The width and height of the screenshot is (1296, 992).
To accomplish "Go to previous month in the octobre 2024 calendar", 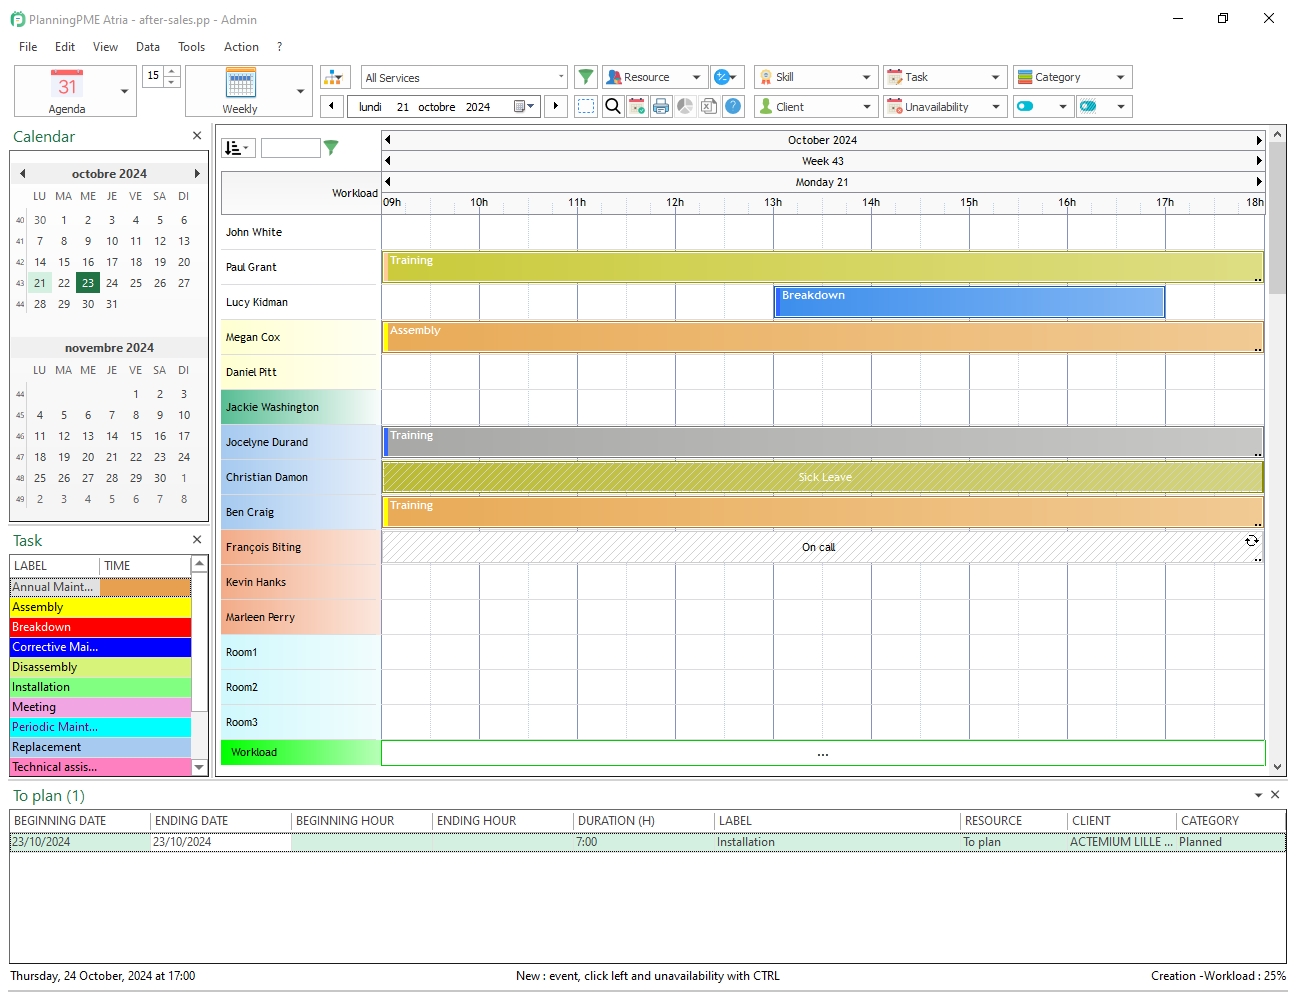I will click(x=22, y=174).
